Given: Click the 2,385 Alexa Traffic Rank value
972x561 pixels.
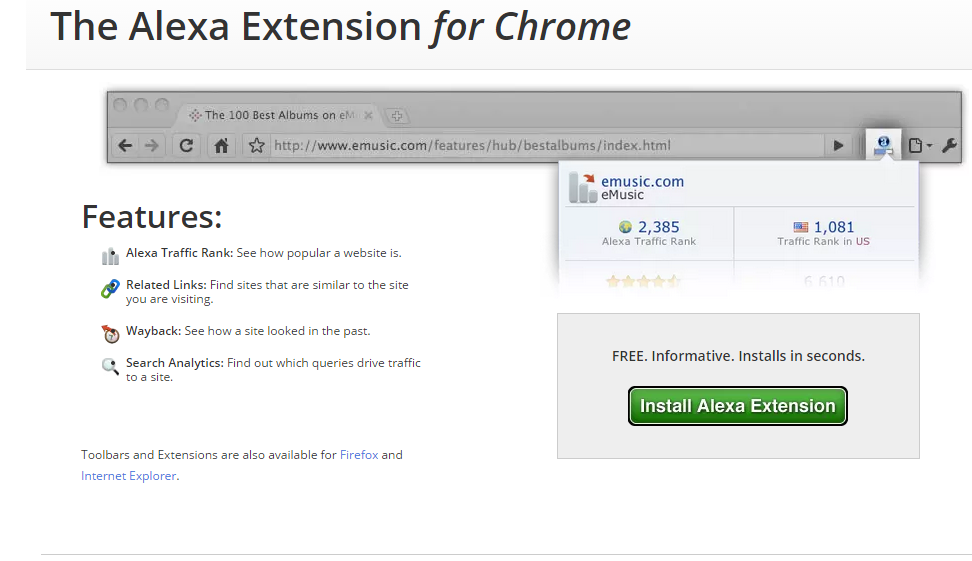Looking at the screenshot, I should pyautogui.click(x=658, y=227).
